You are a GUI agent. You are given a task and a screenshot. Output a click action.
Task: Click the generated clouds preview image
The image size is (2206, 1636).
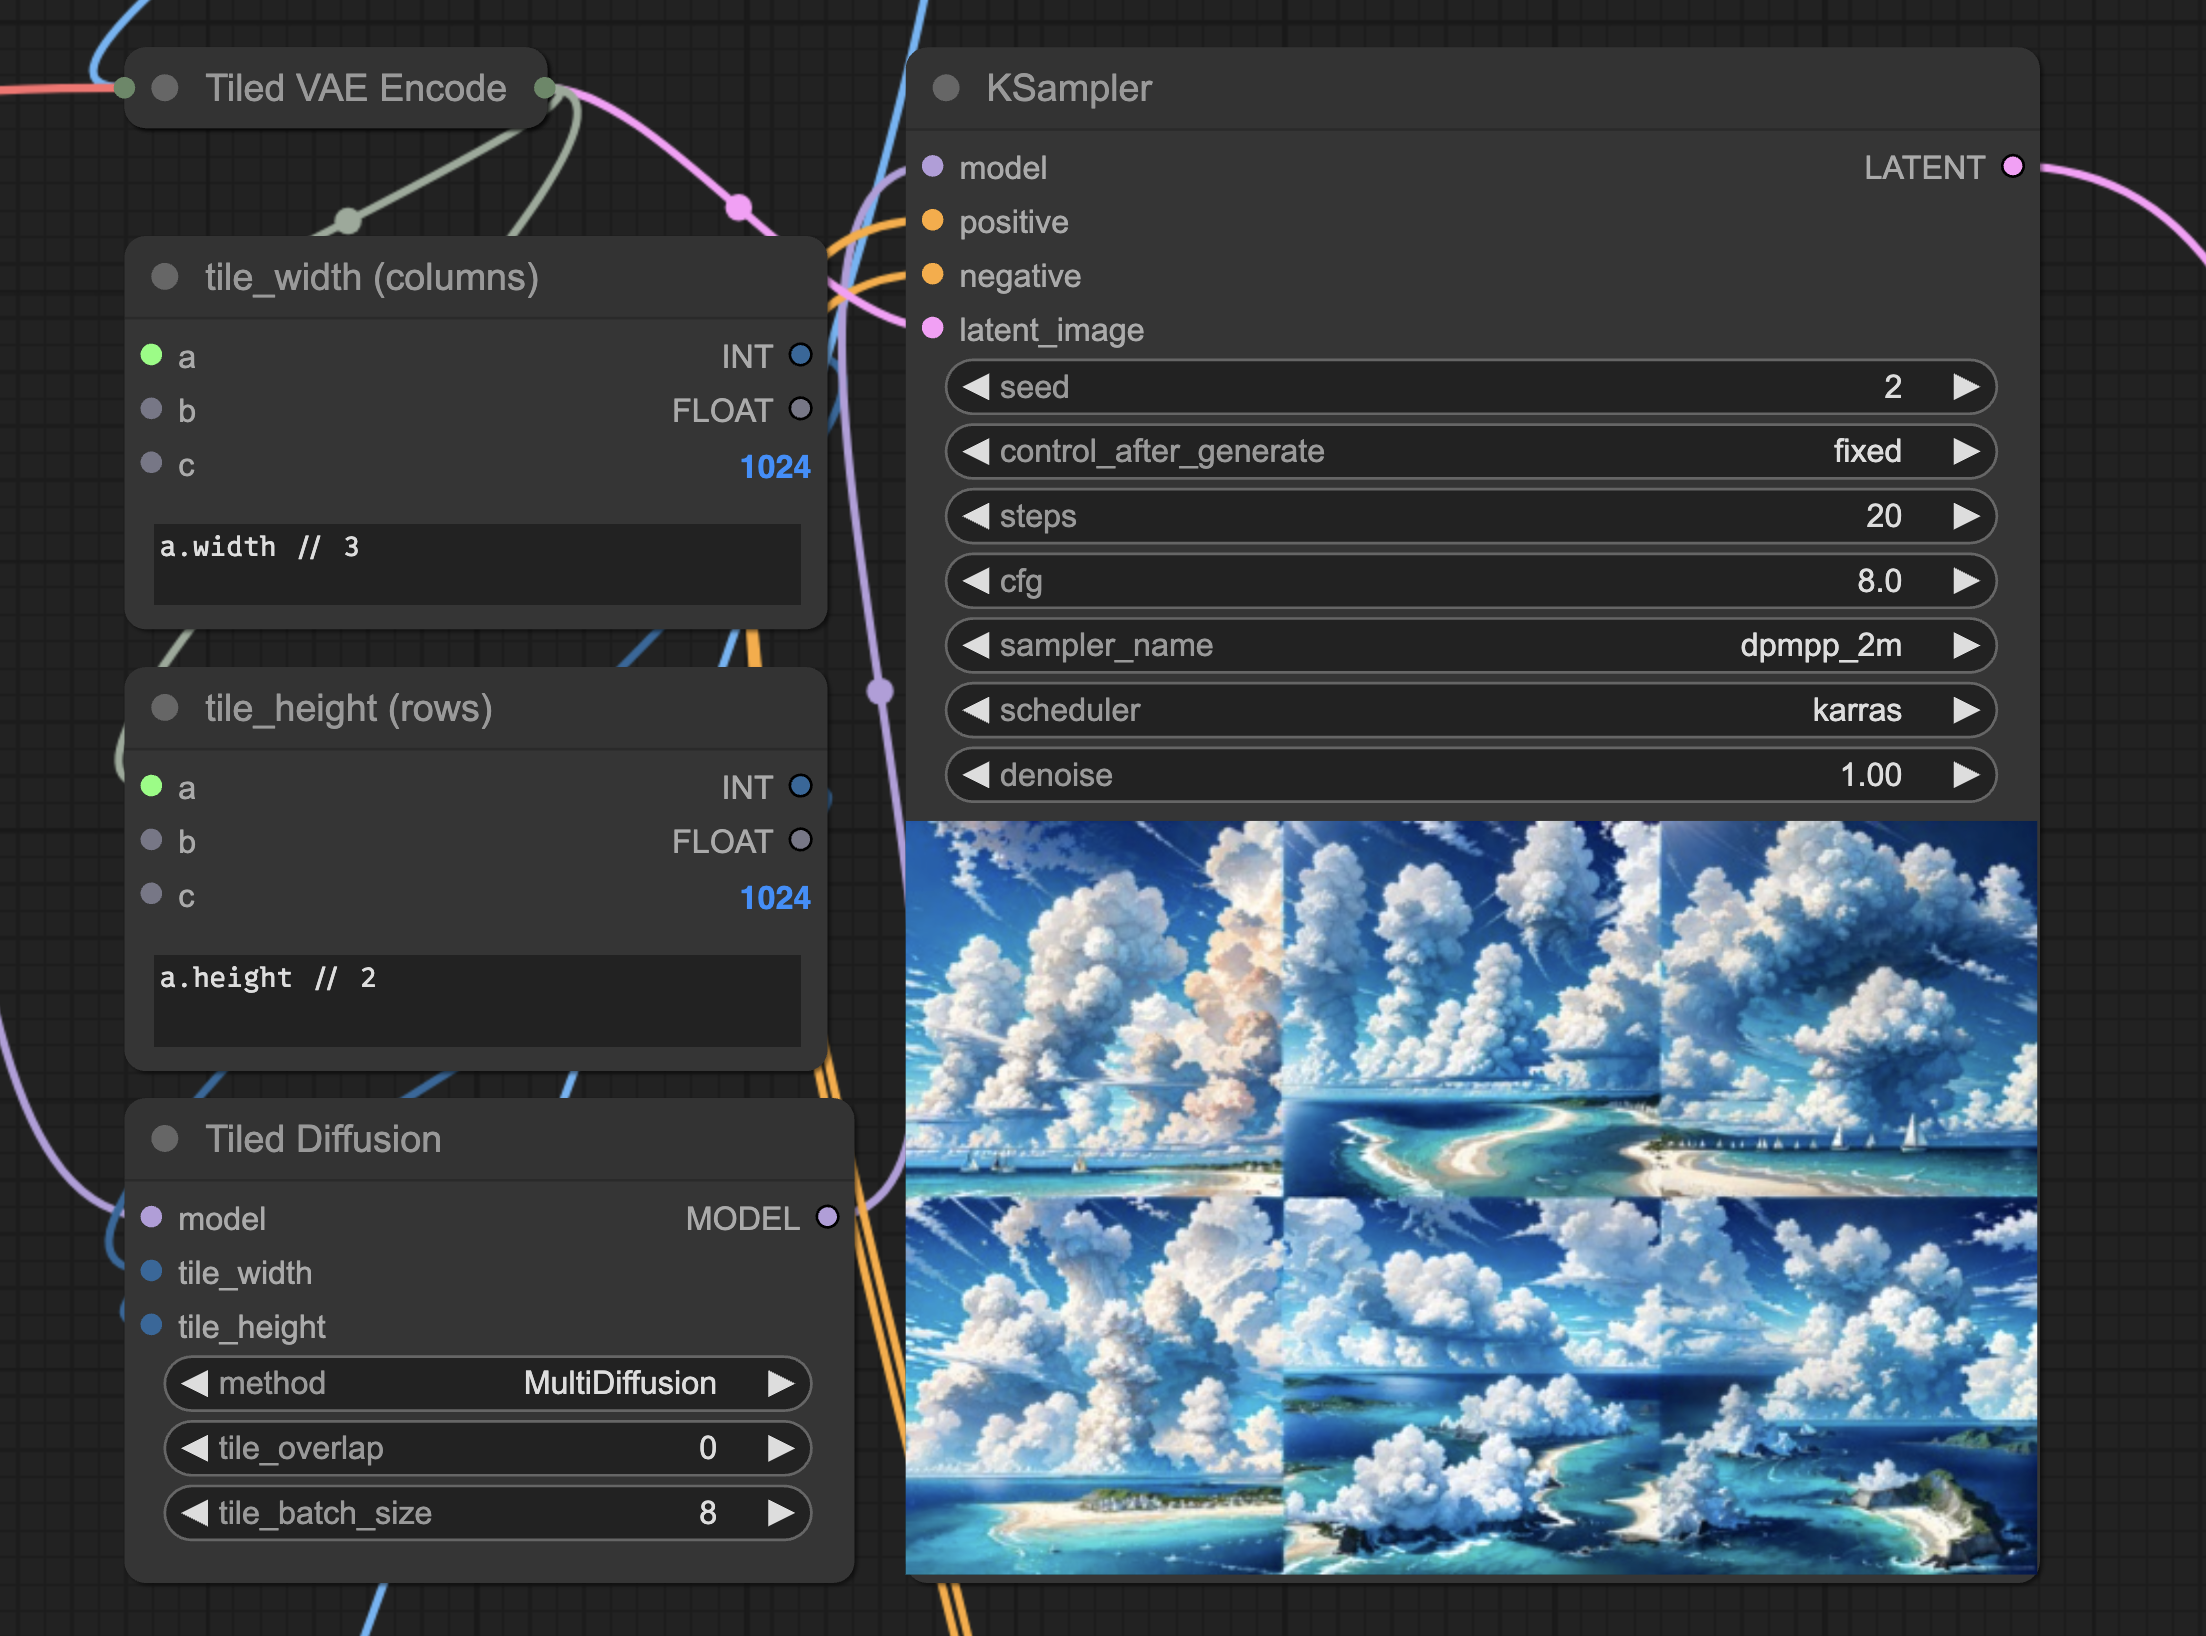(x=1470, y=1197)
